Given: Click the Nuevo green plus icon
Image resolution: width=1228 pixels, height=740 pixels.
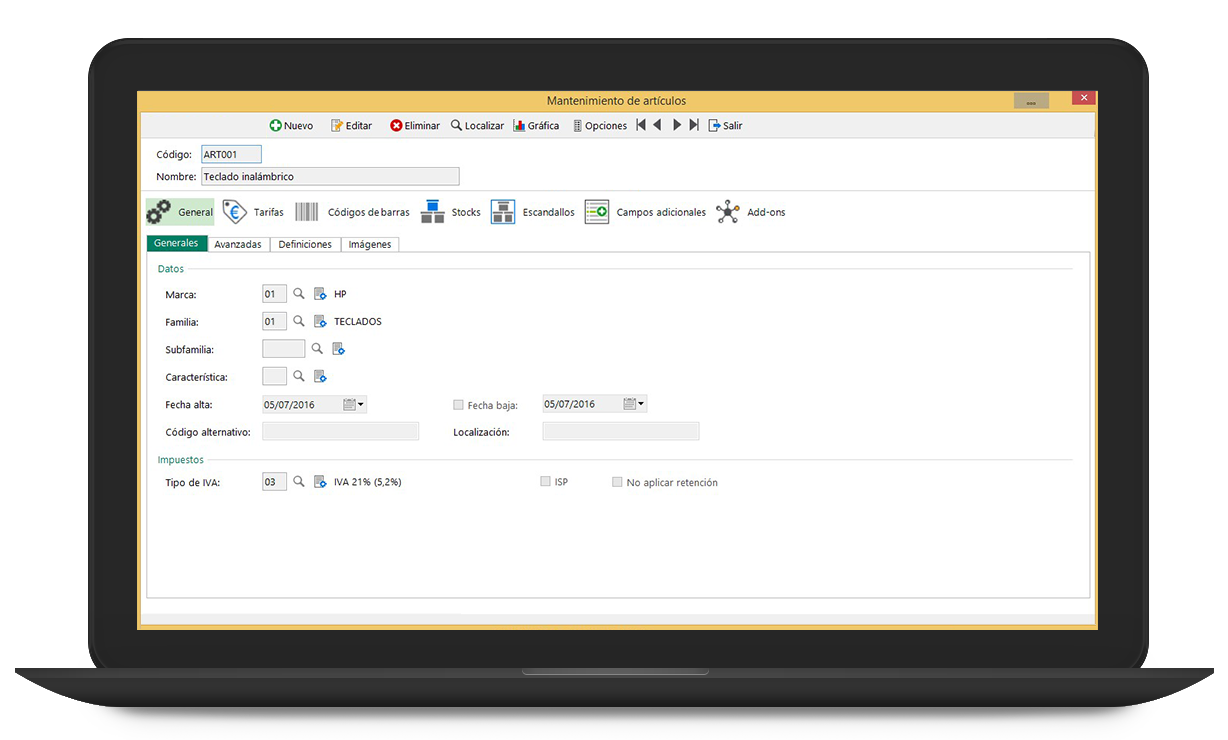Looking at the screenshot, I should pos(275,126).
